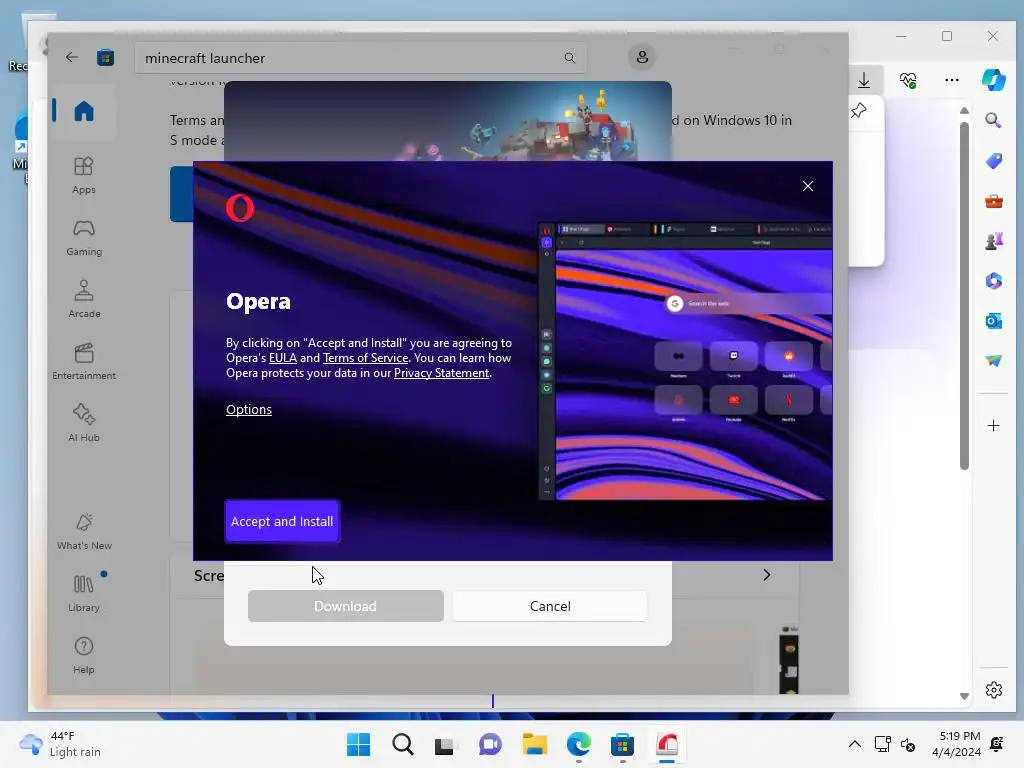Open File Explorer from the taskbar
1024x768 pixels.
point(534,744)
